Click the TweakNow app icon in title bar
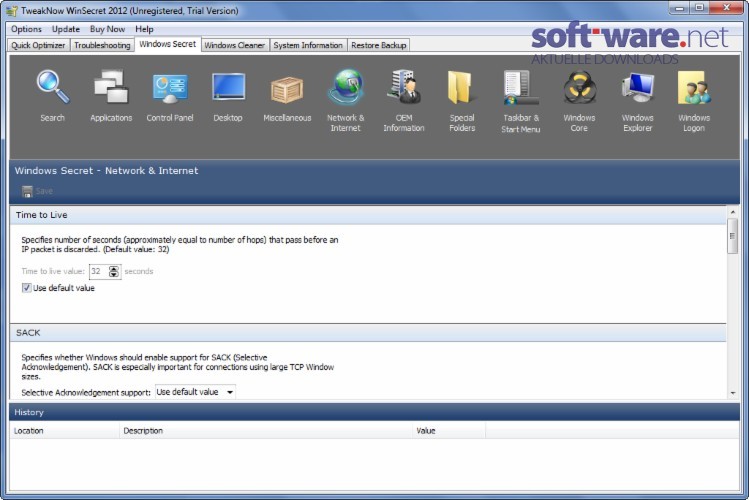 (x=11, y=11)
